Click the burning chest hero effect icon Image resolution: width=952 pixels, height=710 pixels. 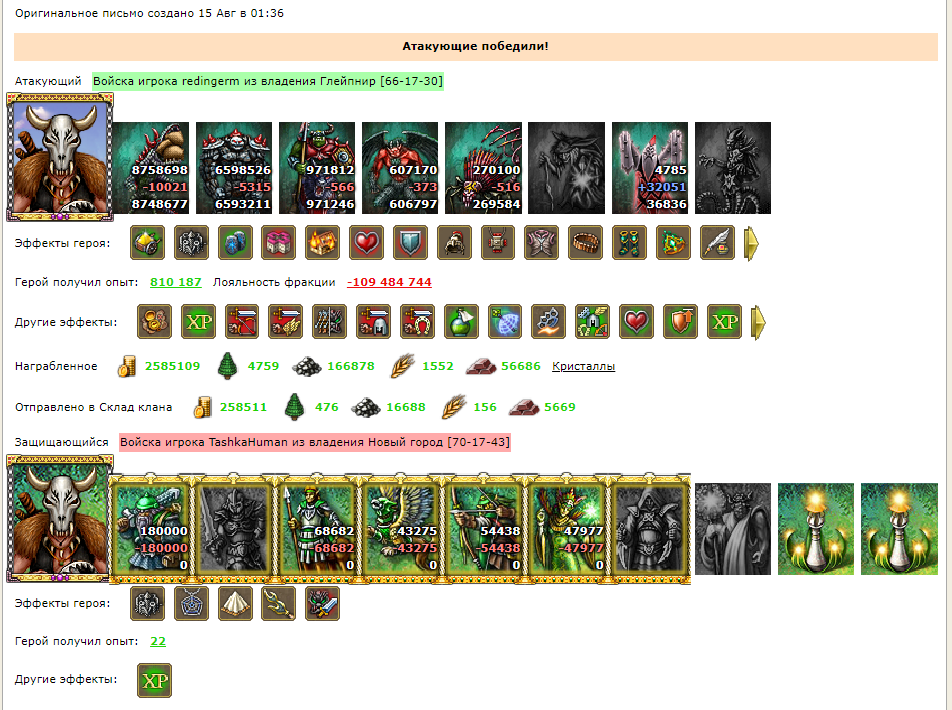322,243
